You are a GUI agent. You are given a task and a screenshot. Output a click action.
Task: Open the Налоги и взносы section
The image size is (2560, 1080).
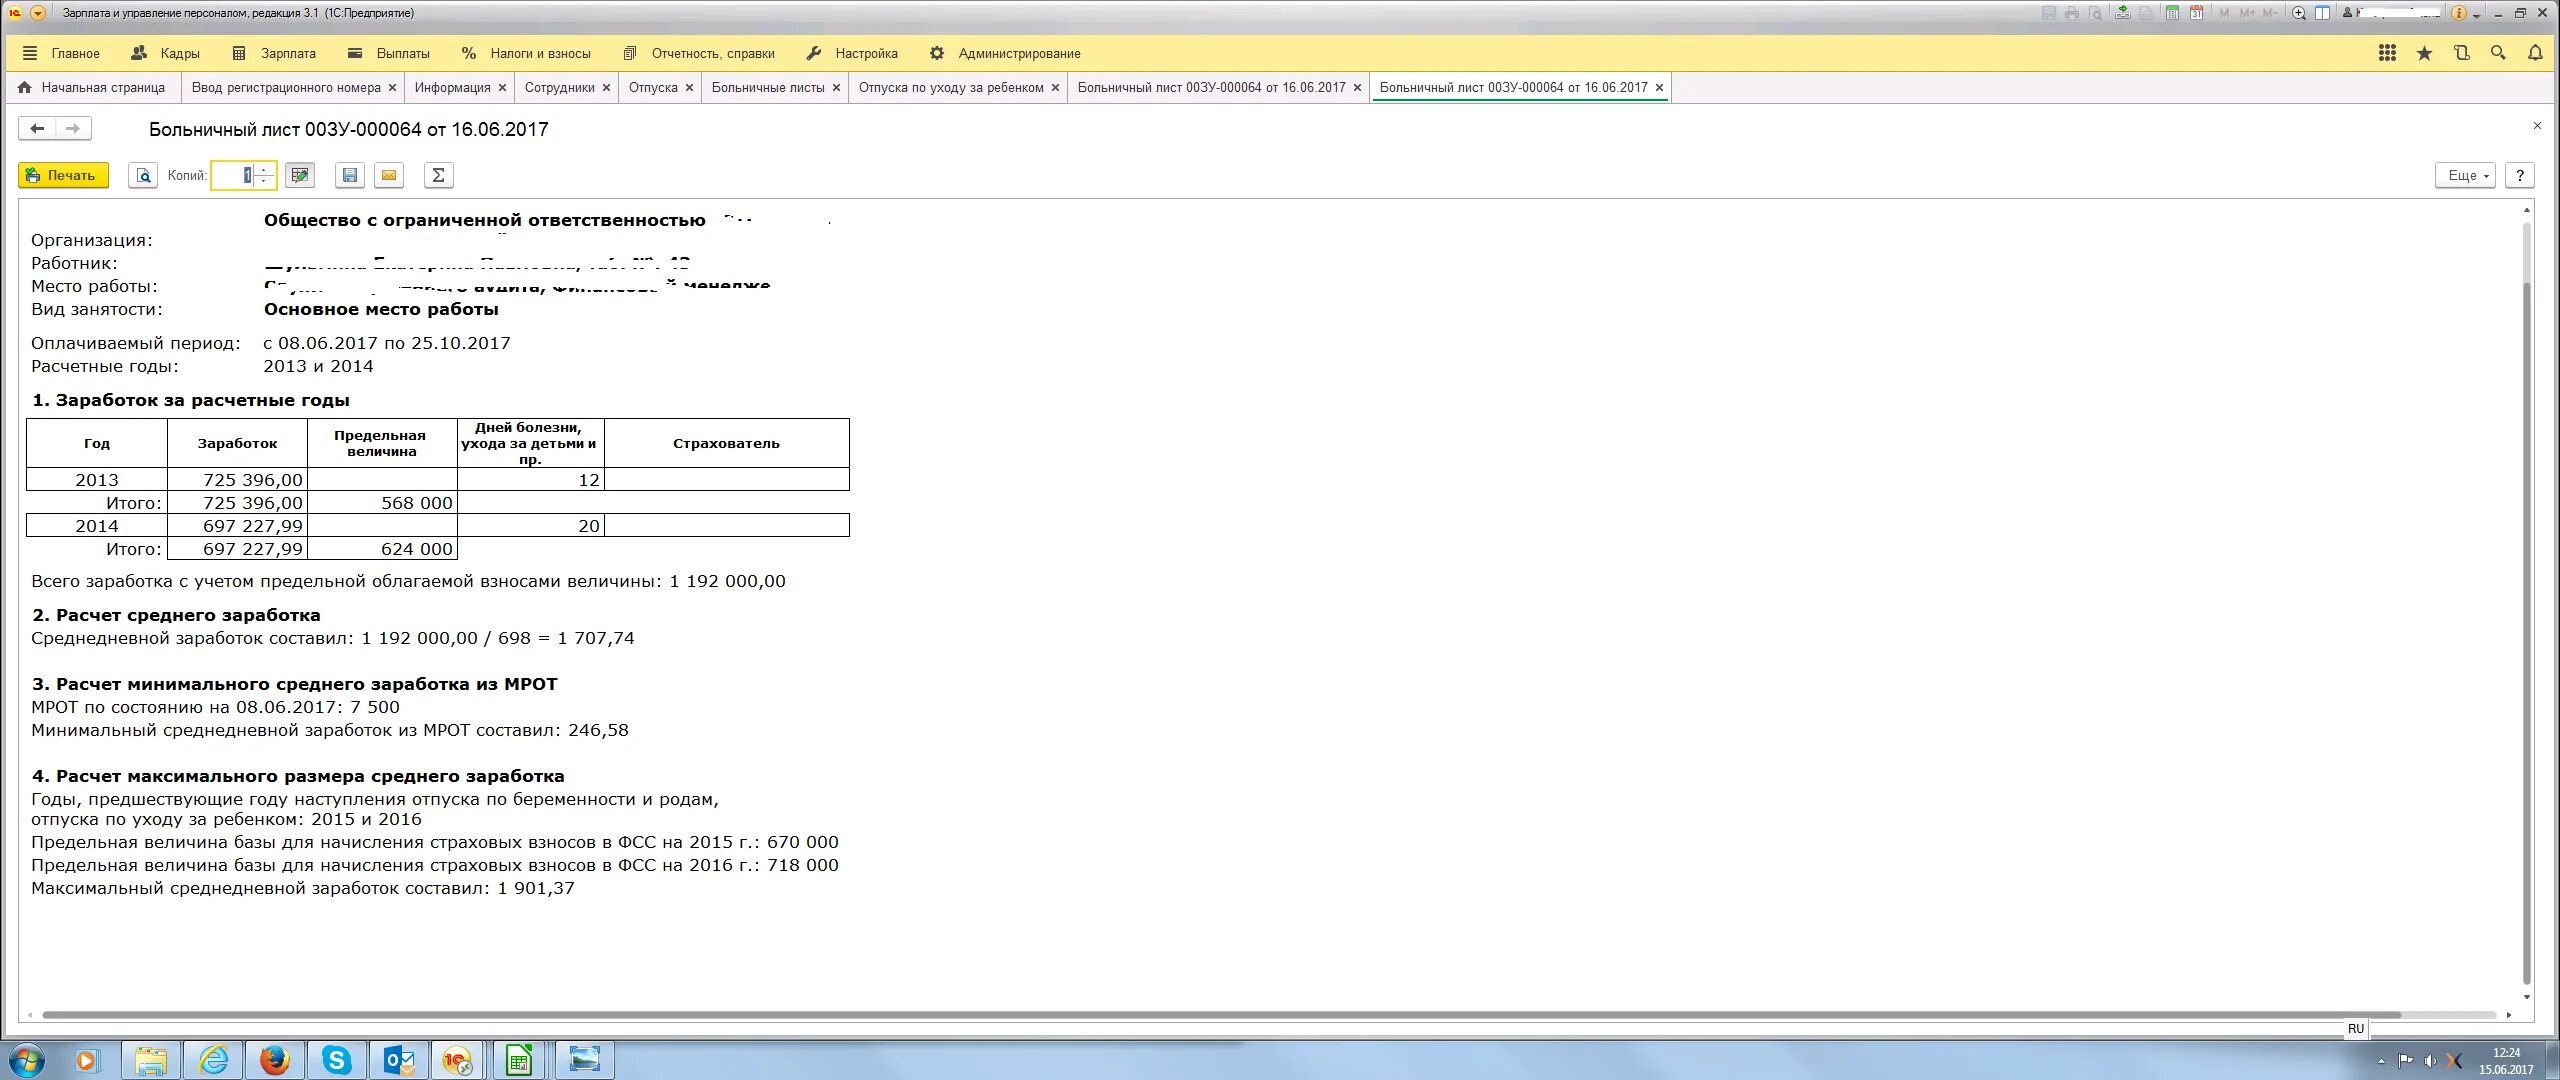[x=526, y=53]
